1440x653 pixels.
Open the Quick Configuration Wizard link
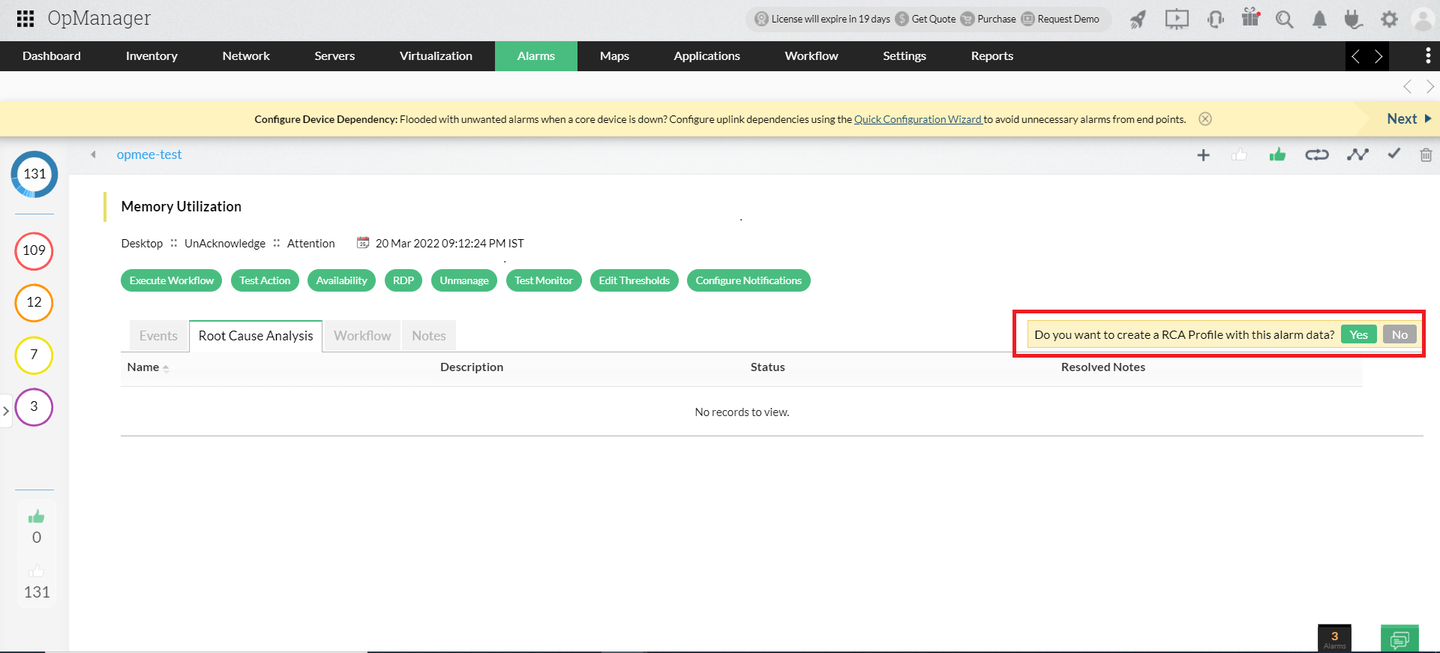(x=918, y=118)
